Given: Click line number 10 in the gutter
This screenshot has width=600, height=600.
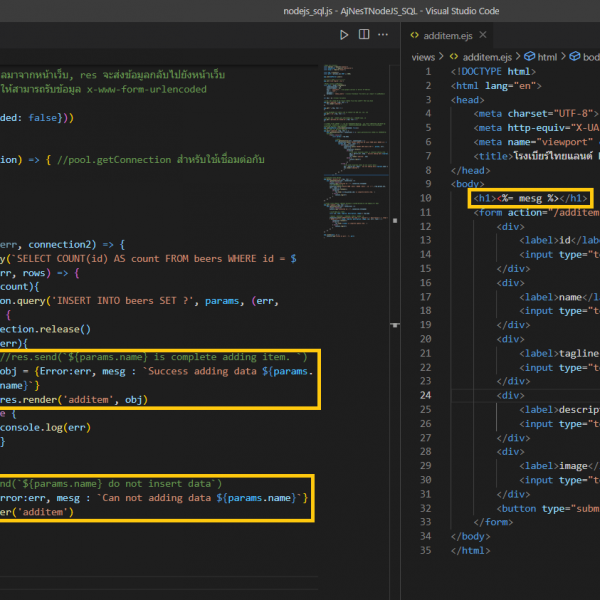Looking at the screenshot, I should (x=427, y=198).
